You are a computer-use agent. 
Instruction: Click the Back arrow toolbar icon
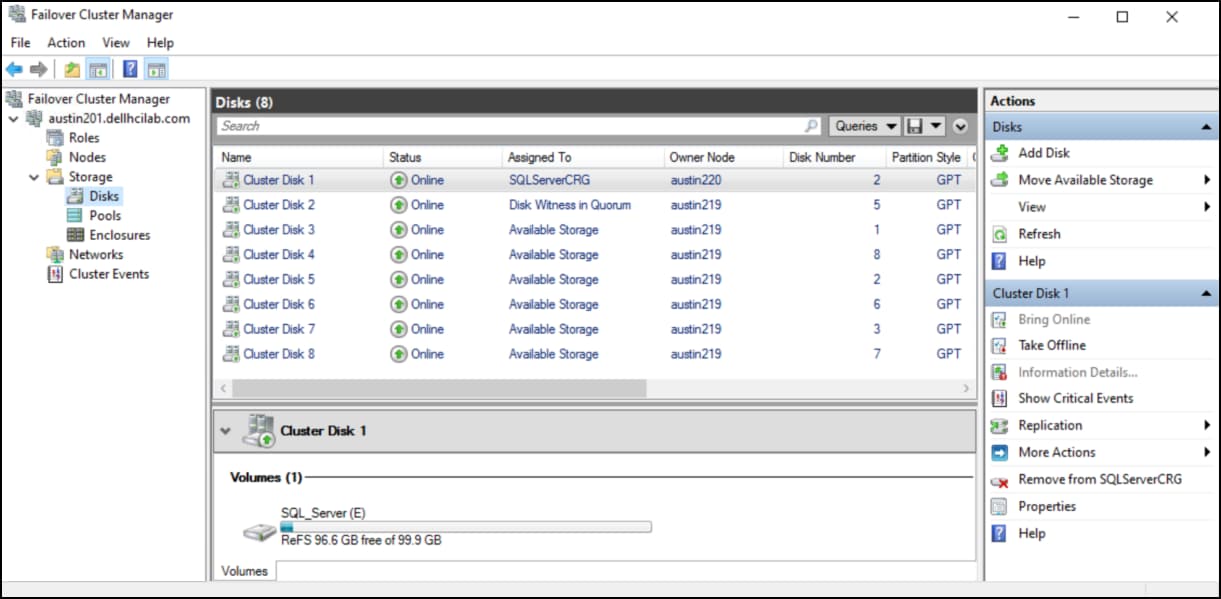[14, 69]
